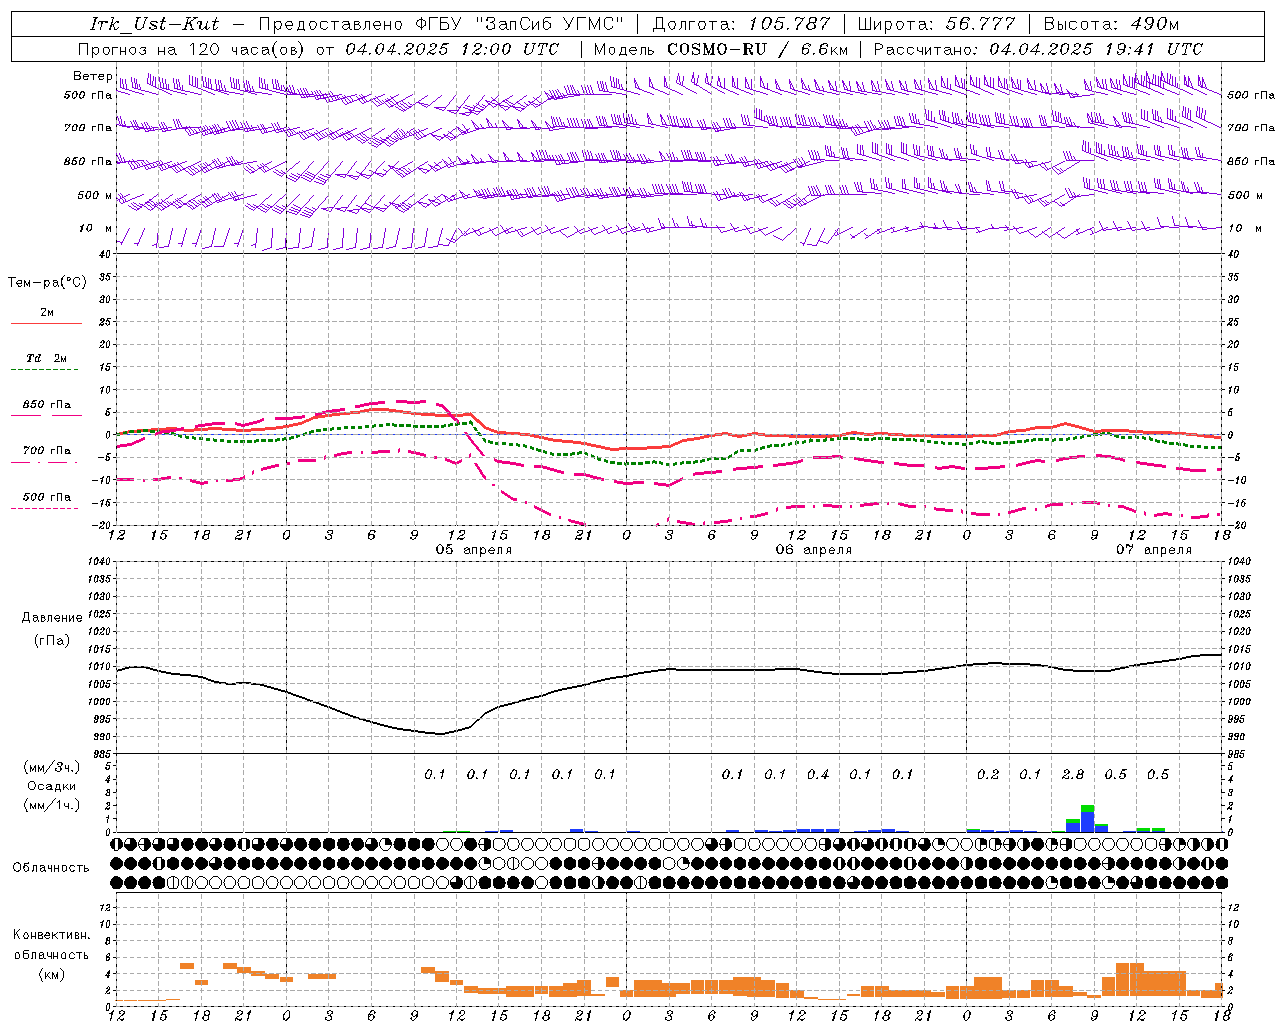Click the "(мм/1ч.)" hourly precipitation unit label
1280x1024 pixels.
coord(53,805)
